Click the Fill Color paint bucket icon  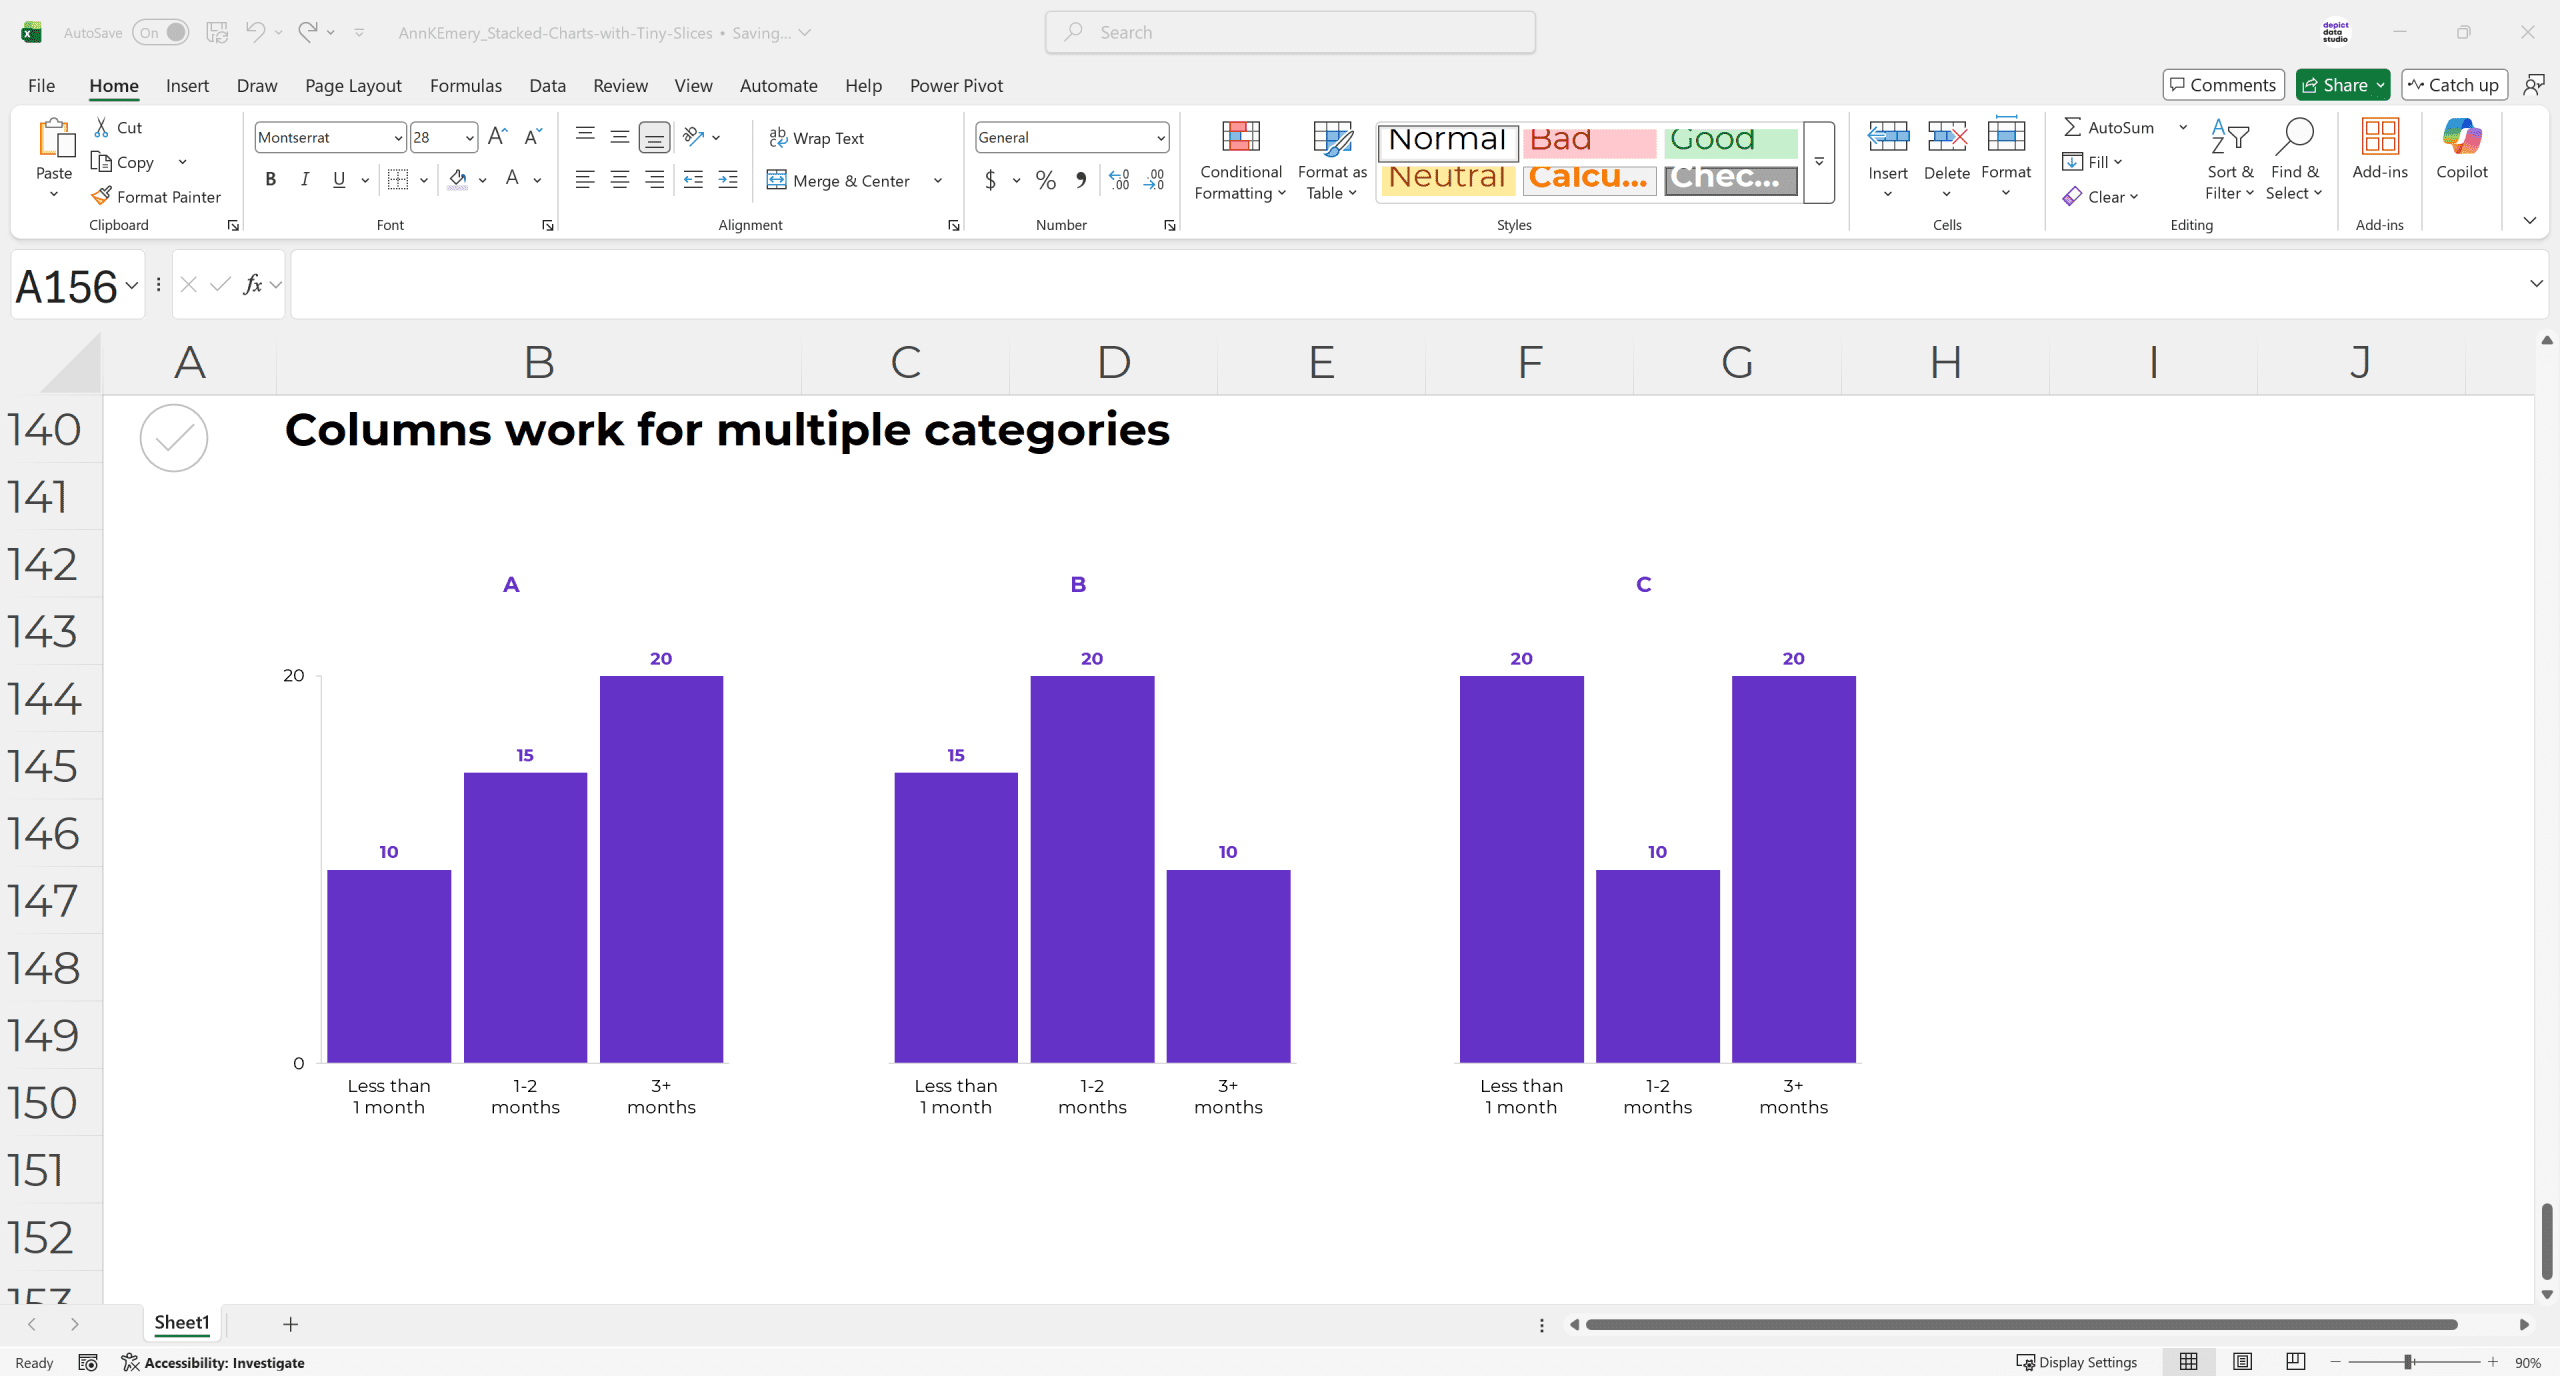pos(458,179)
